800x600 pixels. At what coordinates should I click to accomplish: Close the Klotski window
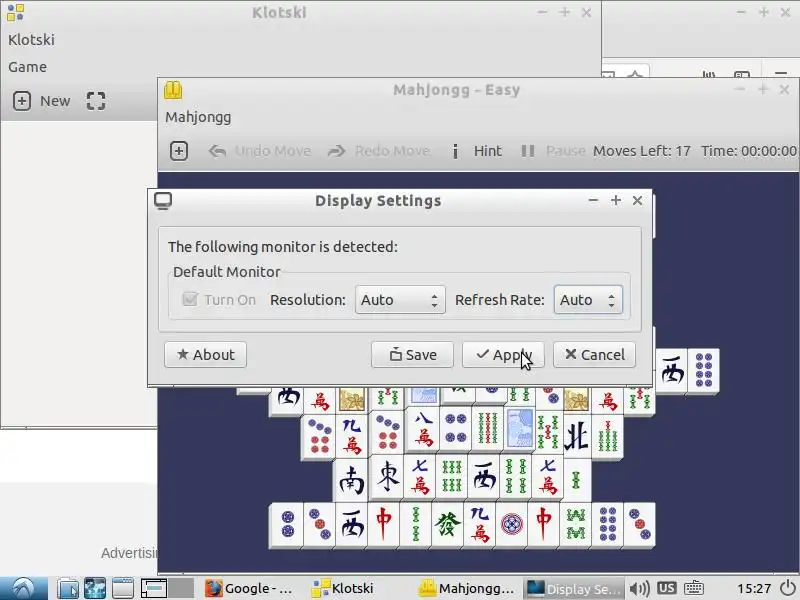586,13
